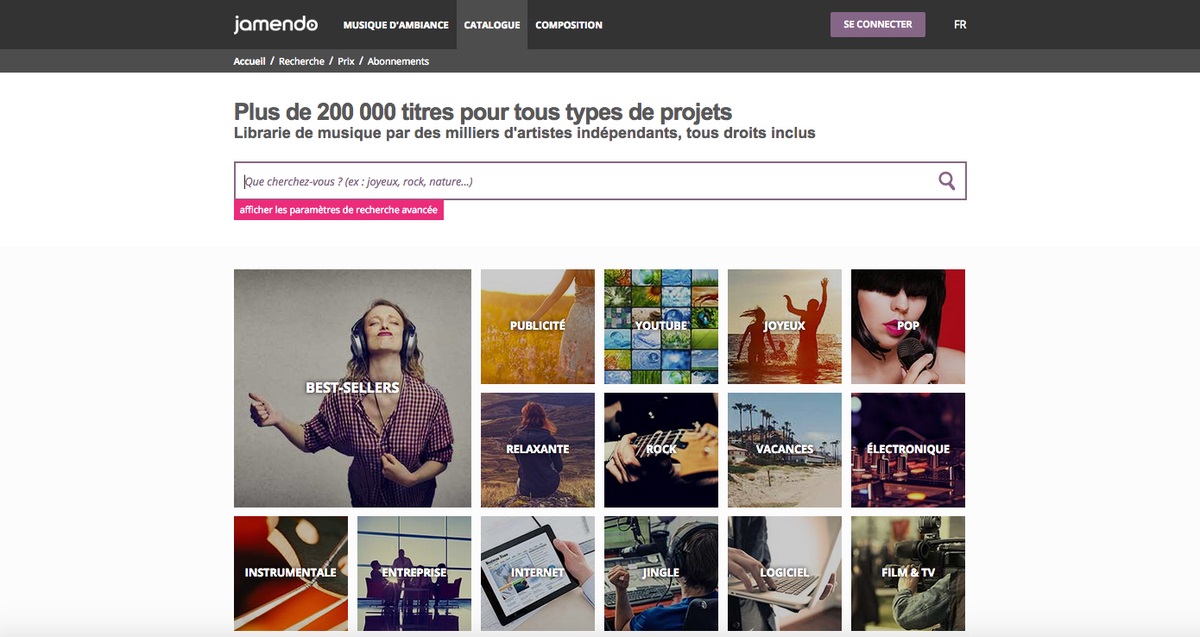This screenshot has width=1200, height=637.
Task: Open the Internet category tile
Action: [538, 573]
